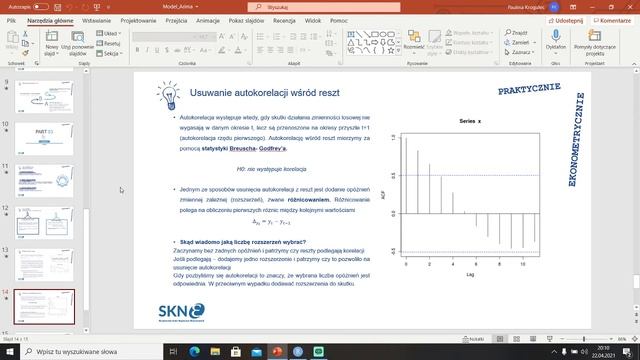The height and width of the screenshot is (360, 640).
Task: Switch to the Pokaz slajdów tab
Action: click(246, 20)
